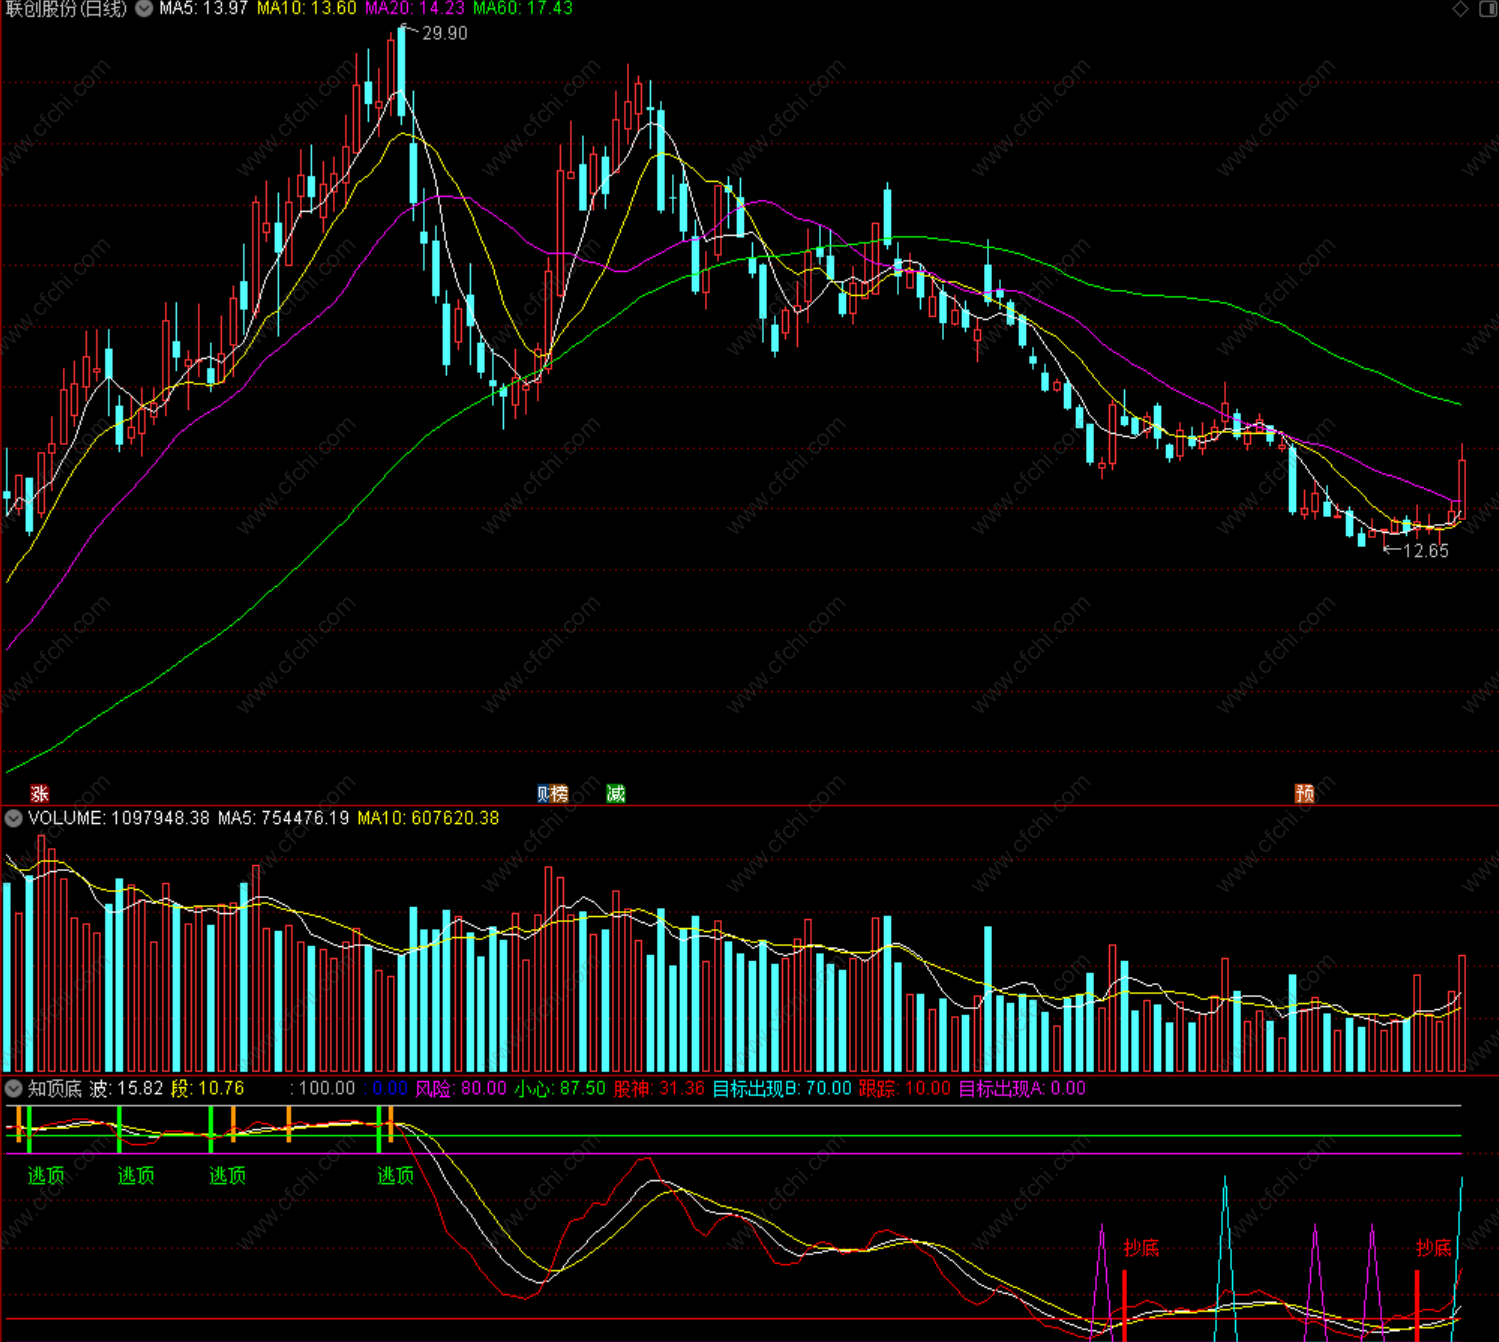Click the 29.90 high price label

(x=444, y=33)
